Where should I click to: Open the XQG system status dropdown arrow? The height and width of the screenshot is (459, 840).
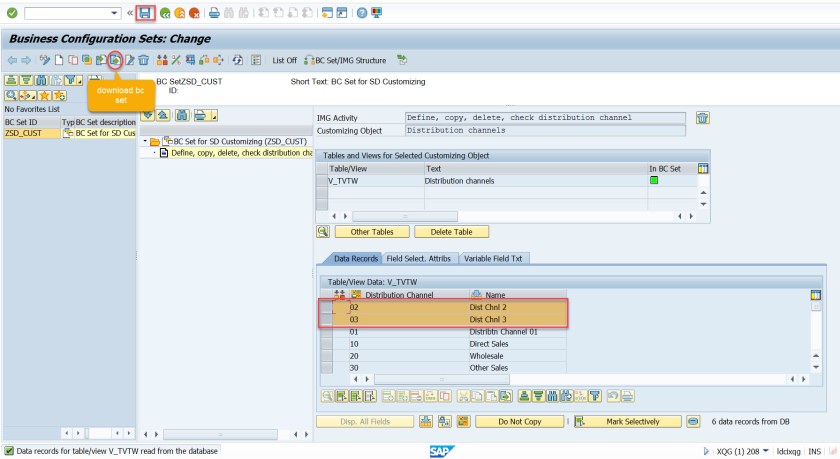tap(767, 451)
